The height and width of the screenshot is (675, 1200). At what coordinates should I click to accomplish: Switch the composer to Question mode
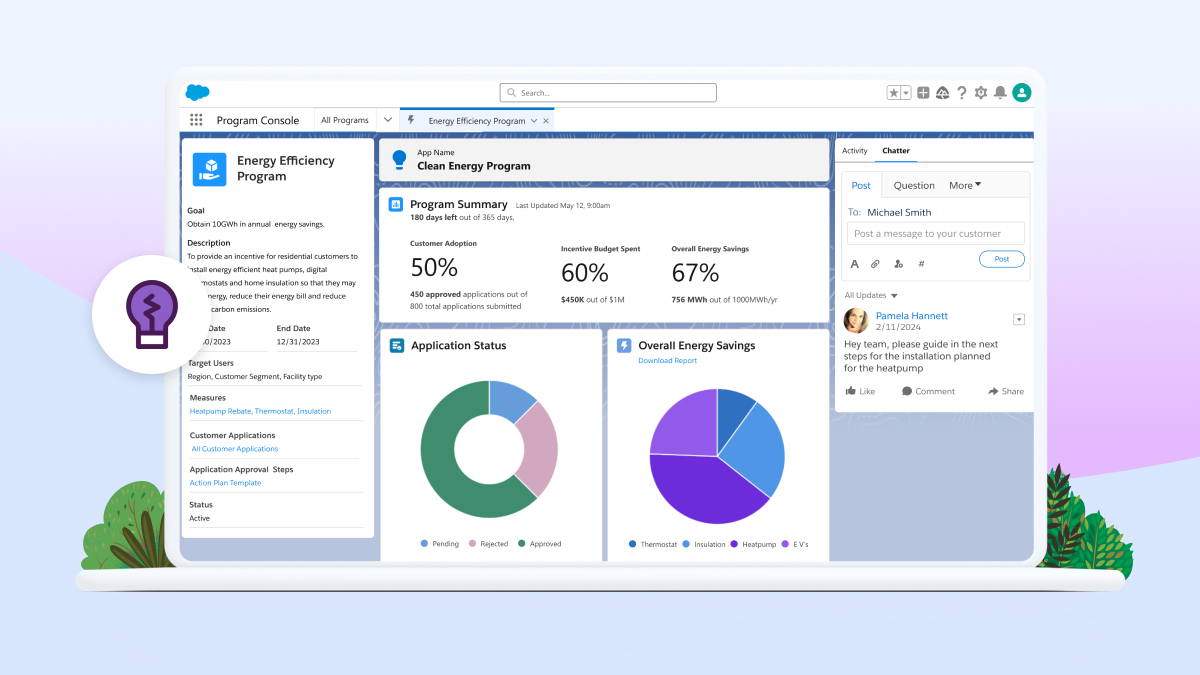point(913,185)
